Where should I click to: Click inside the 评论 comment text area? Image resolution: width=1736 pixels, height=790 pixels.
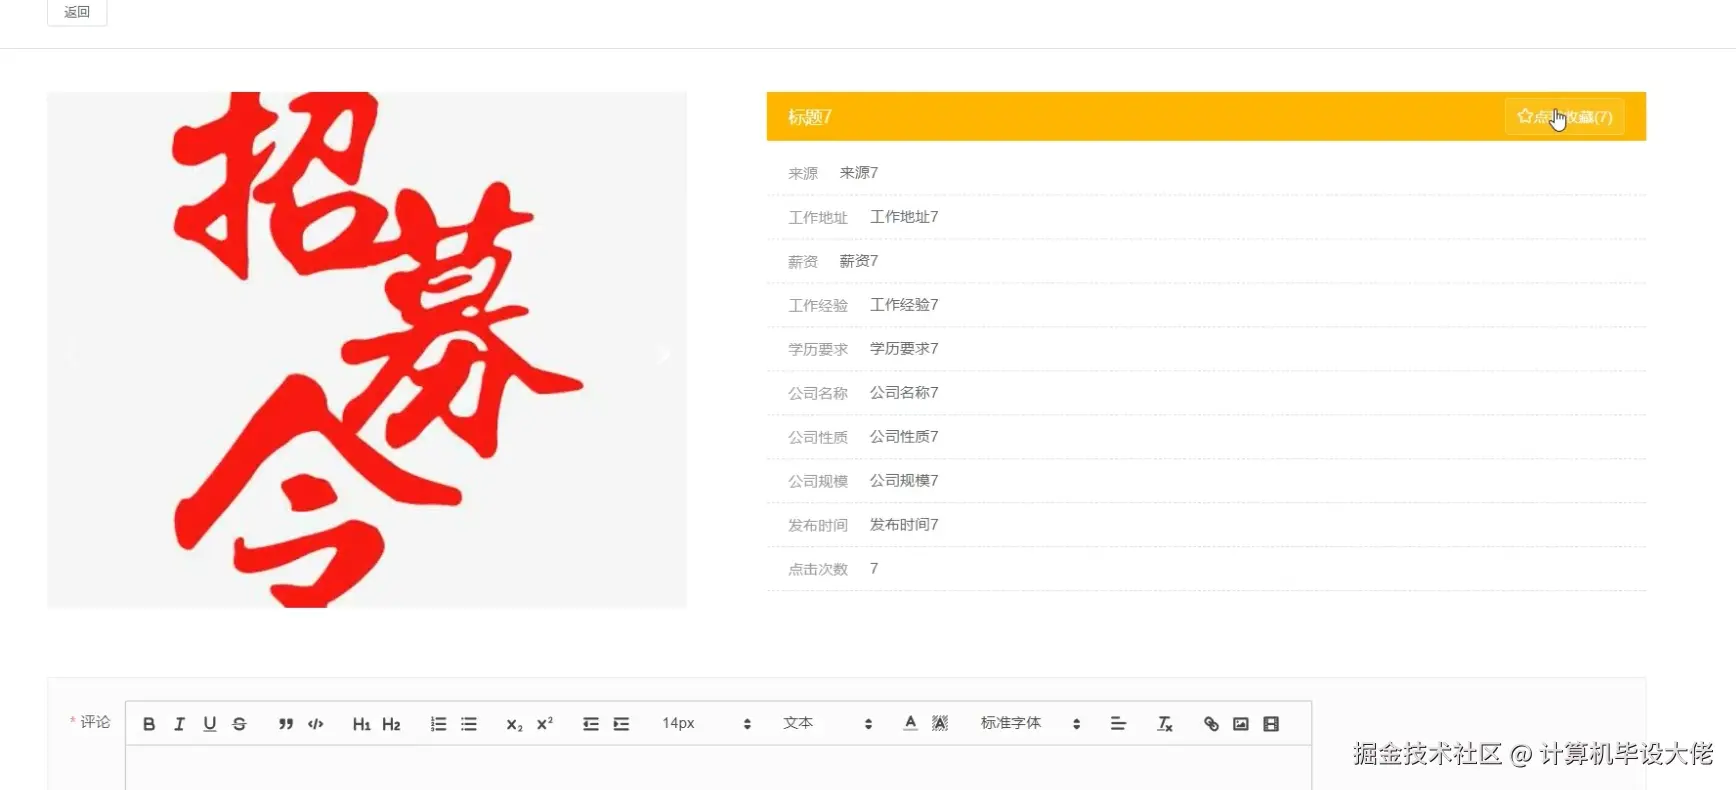718,768
